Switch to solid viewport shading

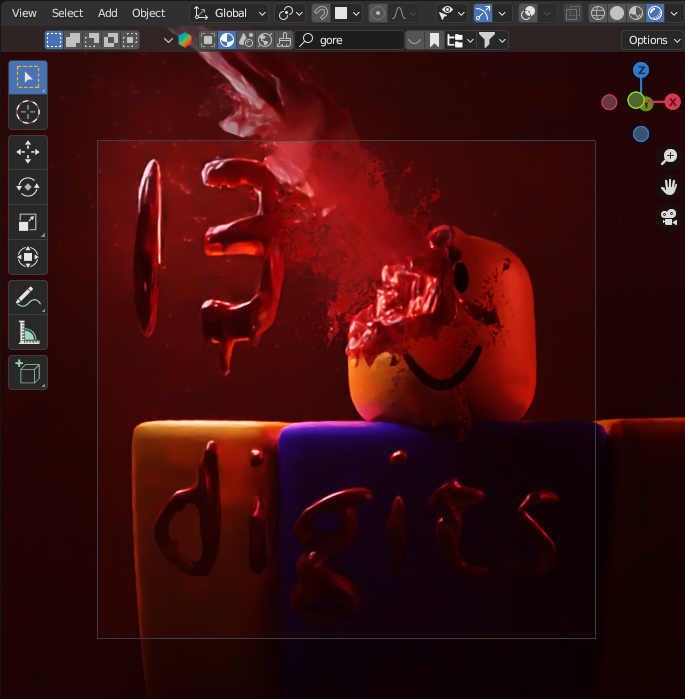pyautogui.click(x=617, y=13)
